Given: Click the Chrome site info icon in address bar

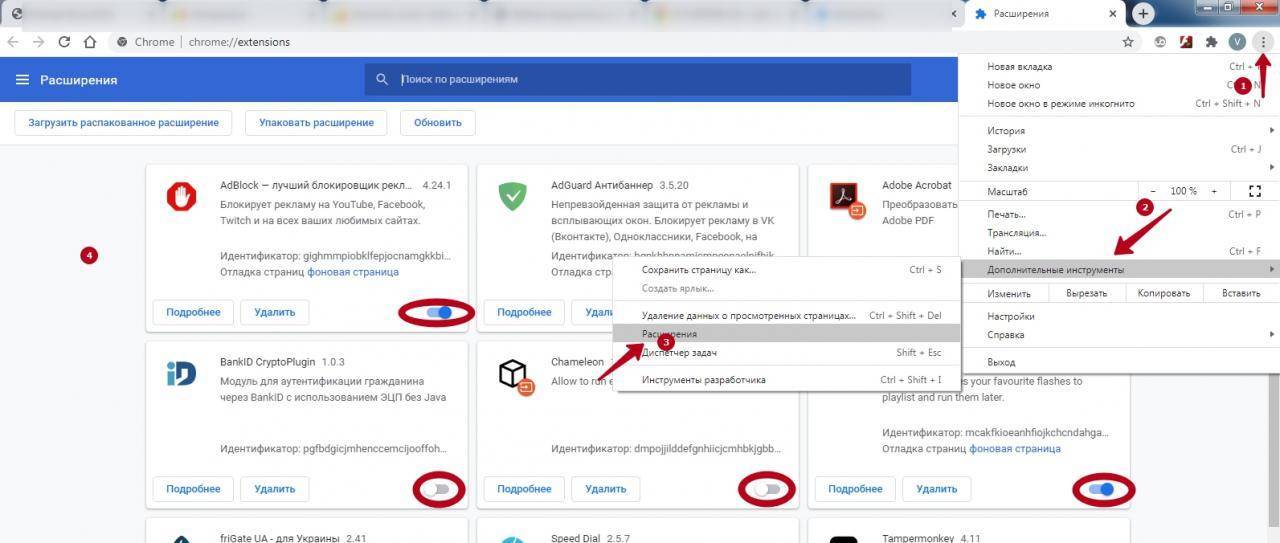Looking at the screenshot, I should coord(122,42).
